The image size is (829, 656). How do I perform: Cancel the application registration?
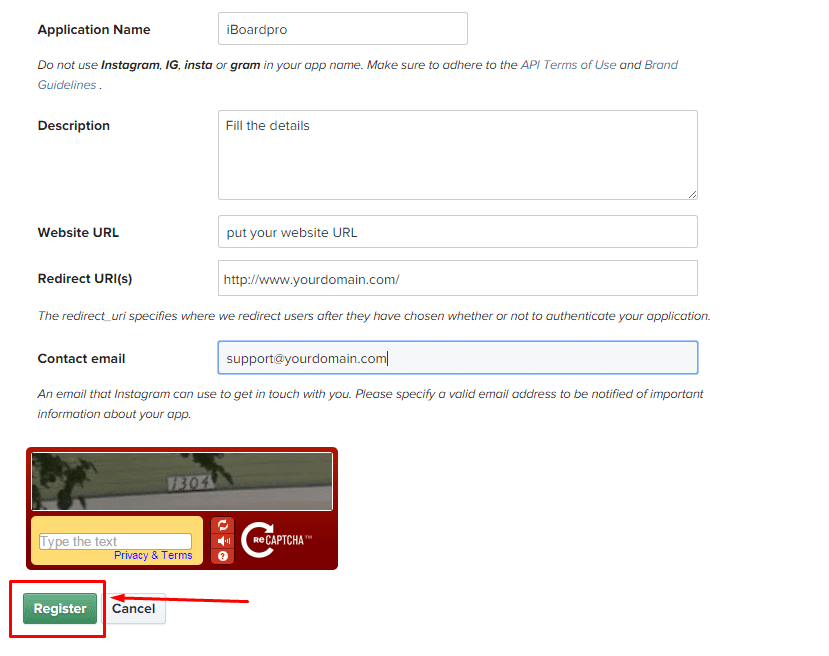click(134, 608)
